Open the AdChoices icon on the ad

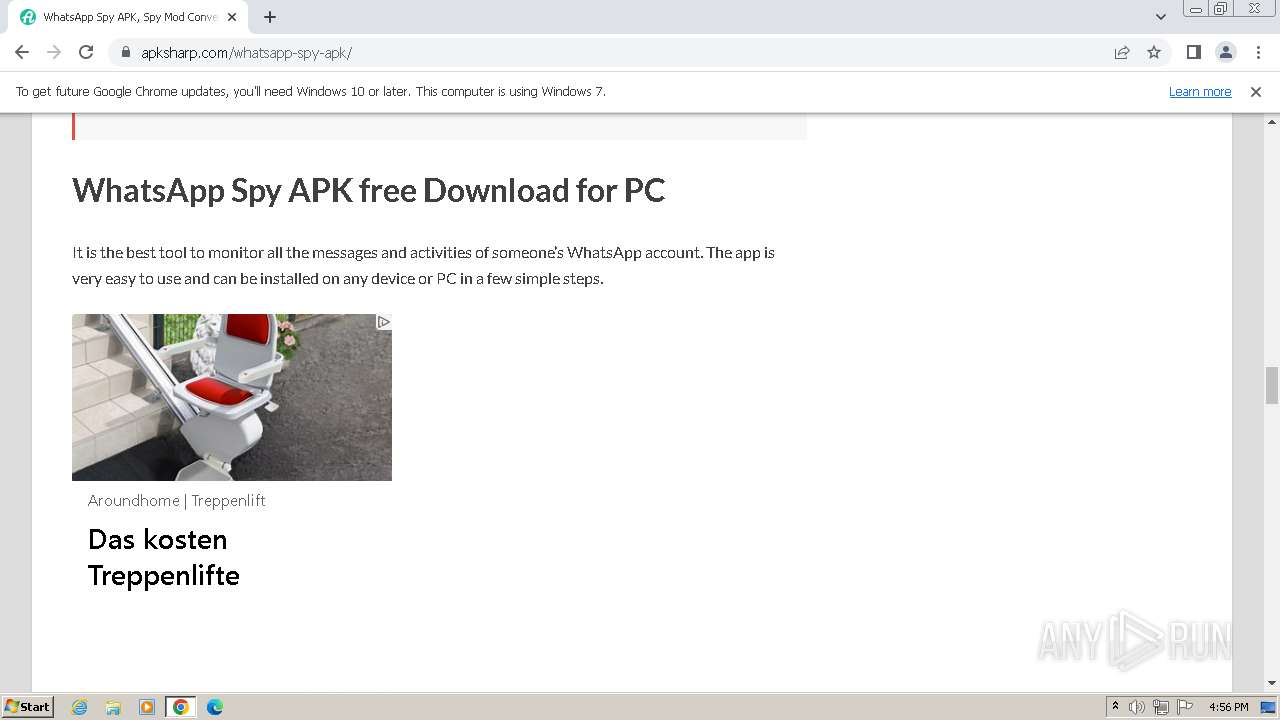pyautogui.click(x=383, y=322)
